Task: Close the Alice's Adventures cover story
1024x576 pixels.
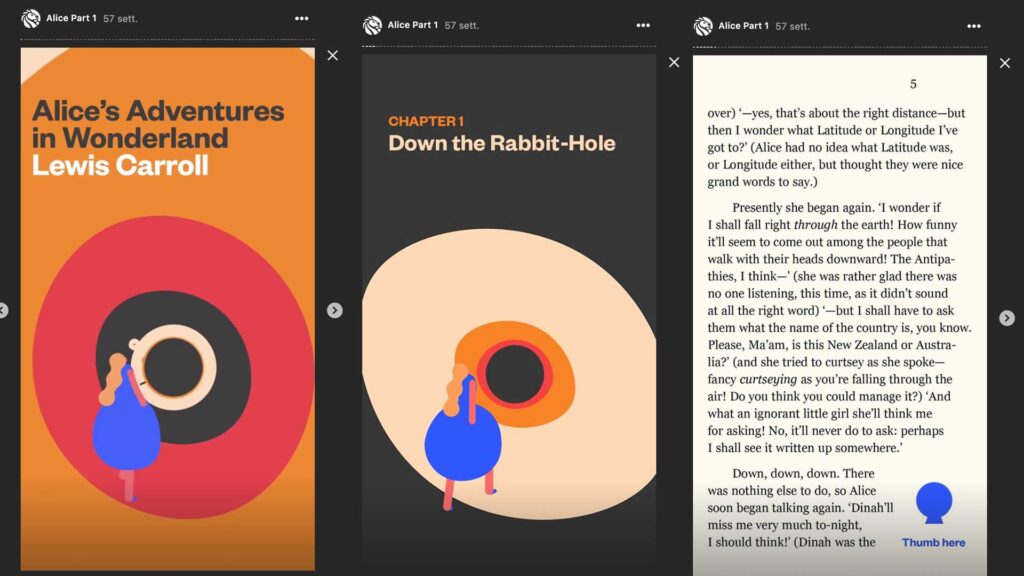Action: pos(332,56)
